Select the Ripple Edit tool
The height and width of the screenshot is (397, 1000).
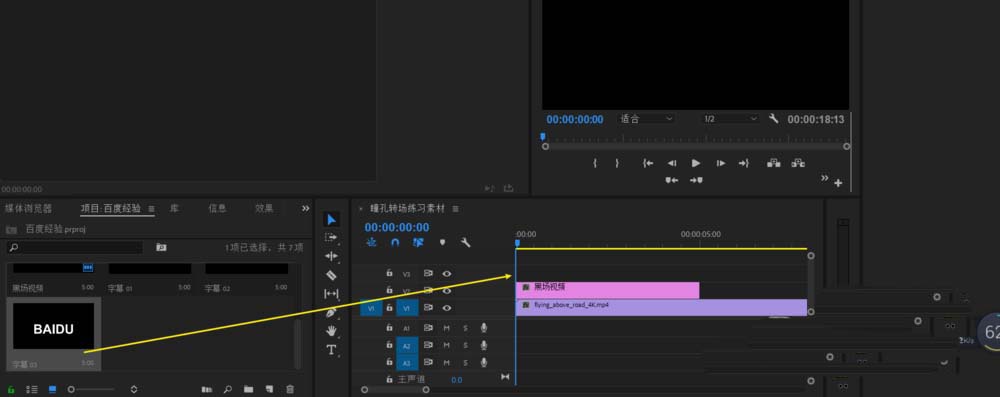331,256
